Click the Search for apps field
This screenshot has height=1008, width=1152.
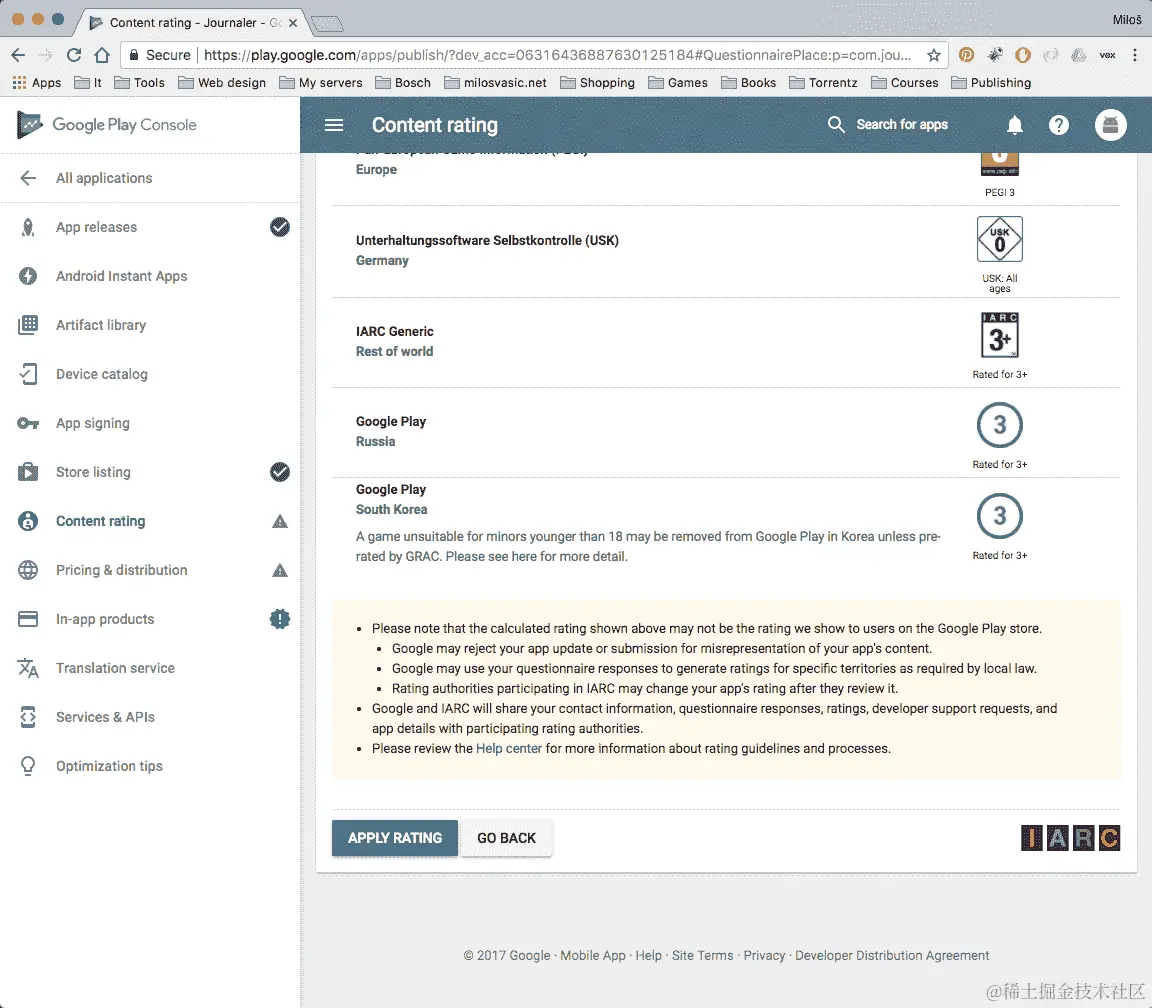pos(901,125)
